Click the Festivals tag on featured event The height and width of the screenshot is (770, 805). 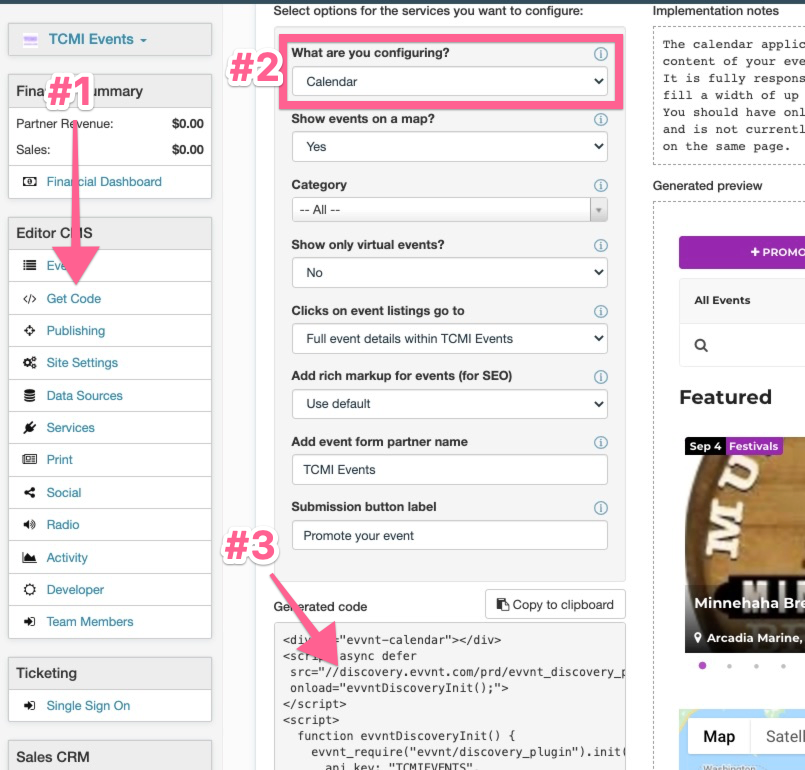(753, 446)
